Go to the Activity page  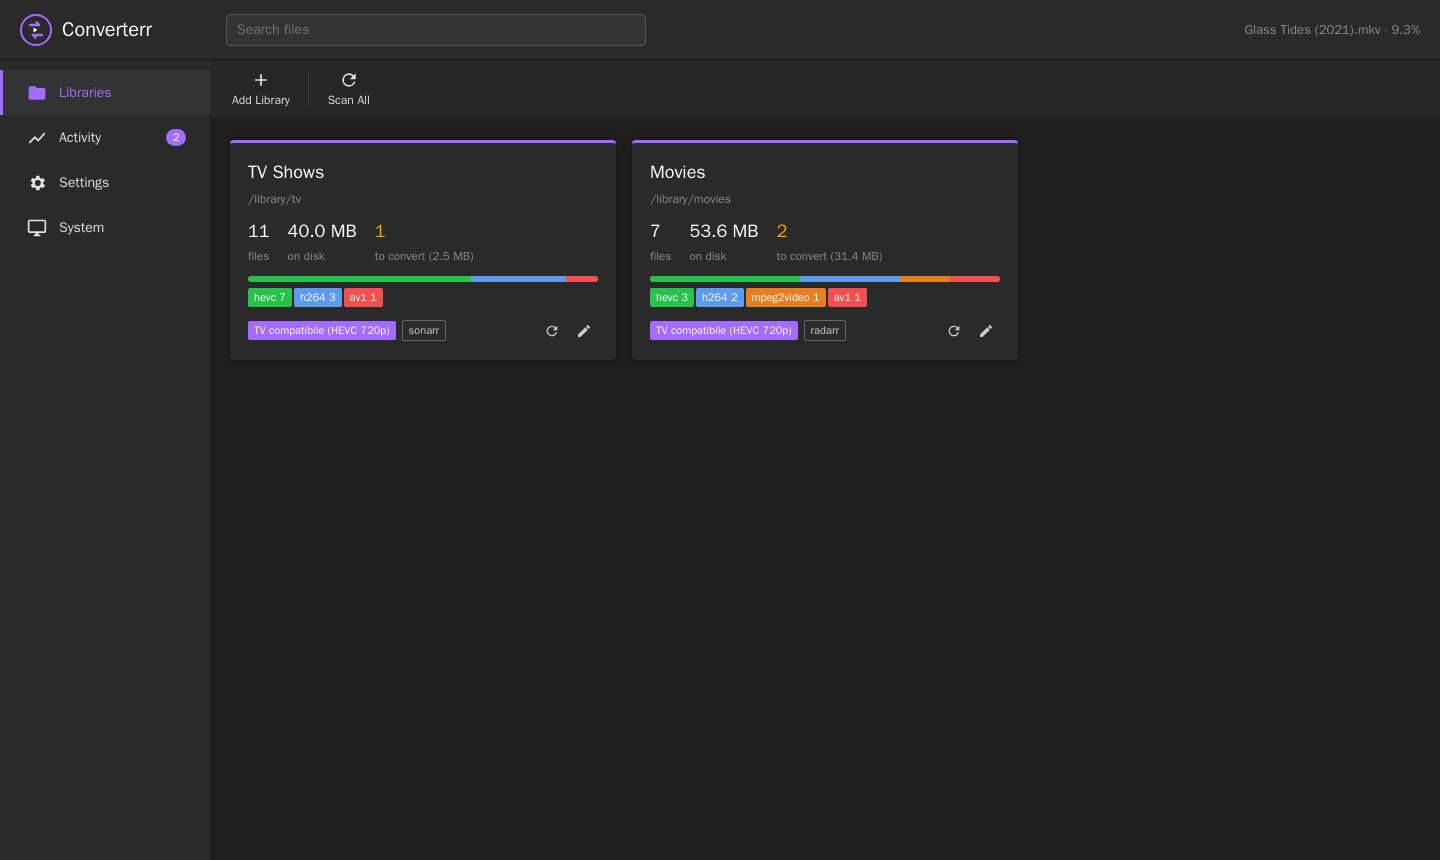point(105,137)
